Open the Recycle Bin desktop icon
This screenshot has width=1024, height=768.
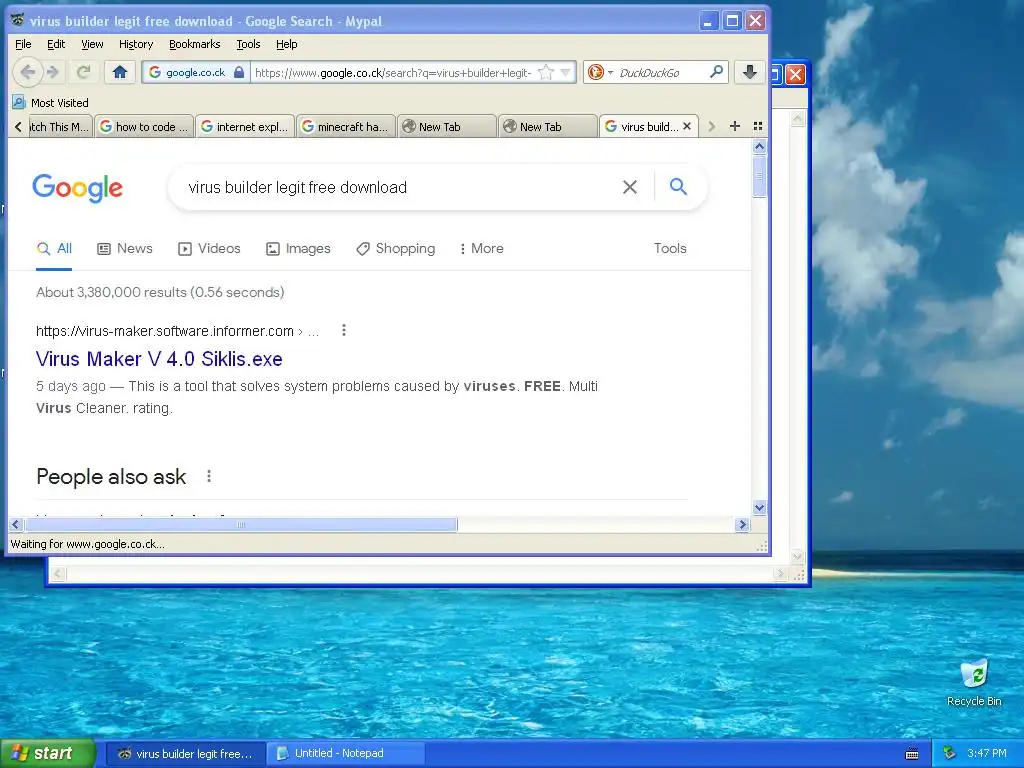click(x=974, y=683)
